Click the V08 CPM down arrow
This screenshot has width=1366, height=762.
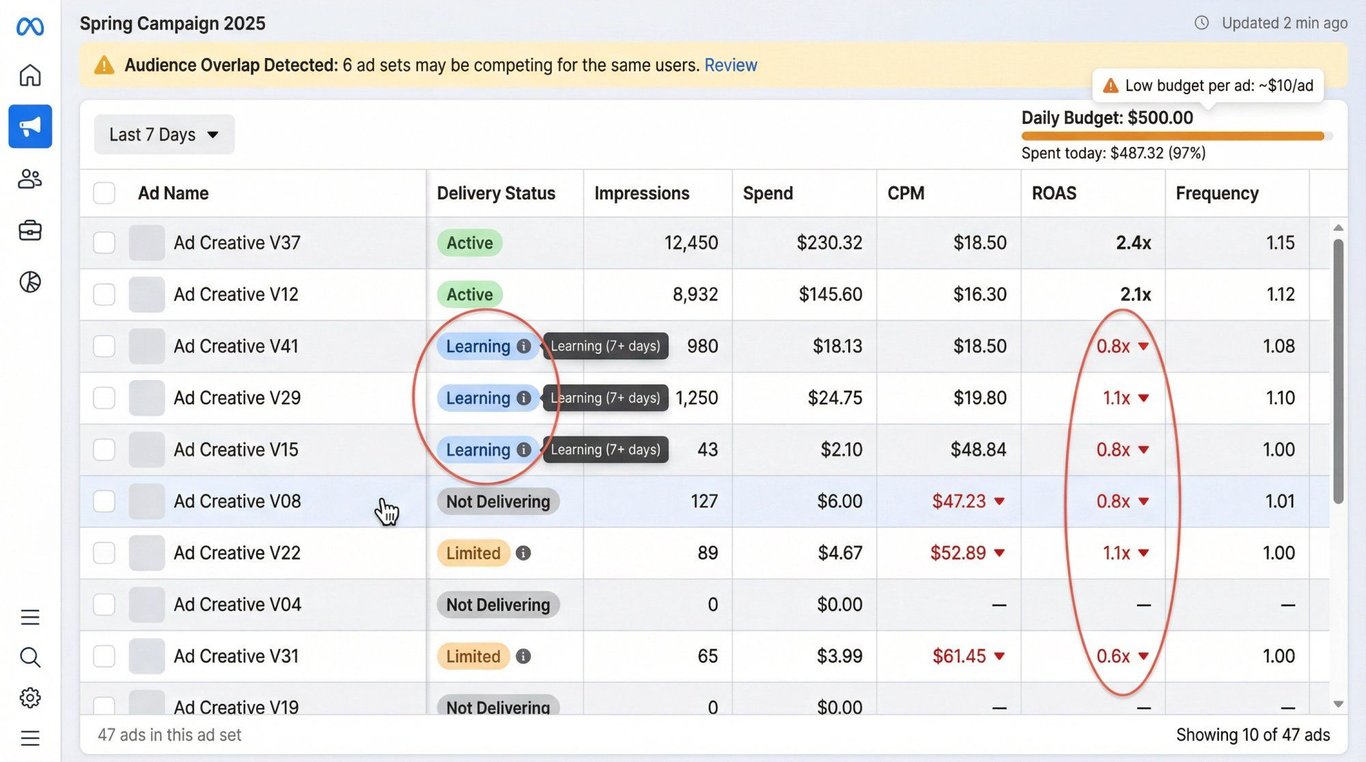999,501
